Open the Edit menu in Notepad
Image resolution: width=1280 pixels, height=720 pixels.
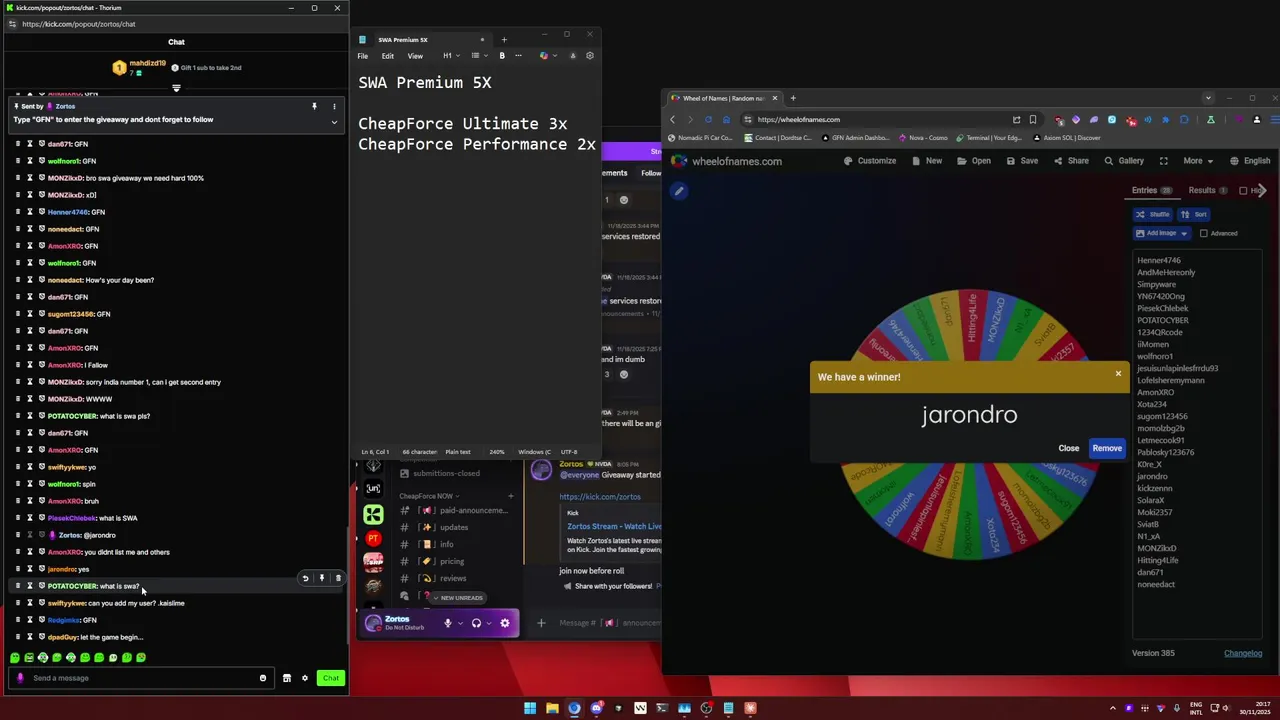[388, 56]
